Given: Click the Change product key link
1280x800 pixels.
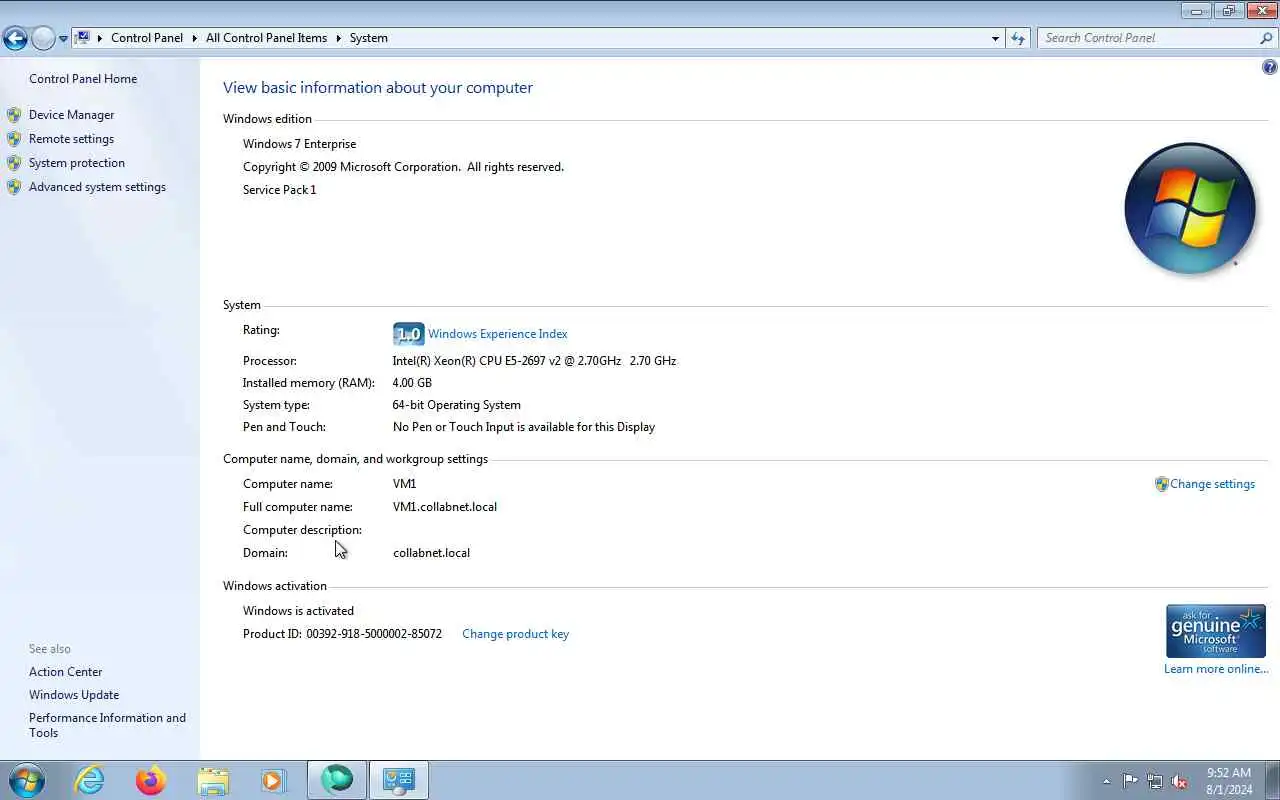Looking at the screenshot, I should [x=515, y=634].
